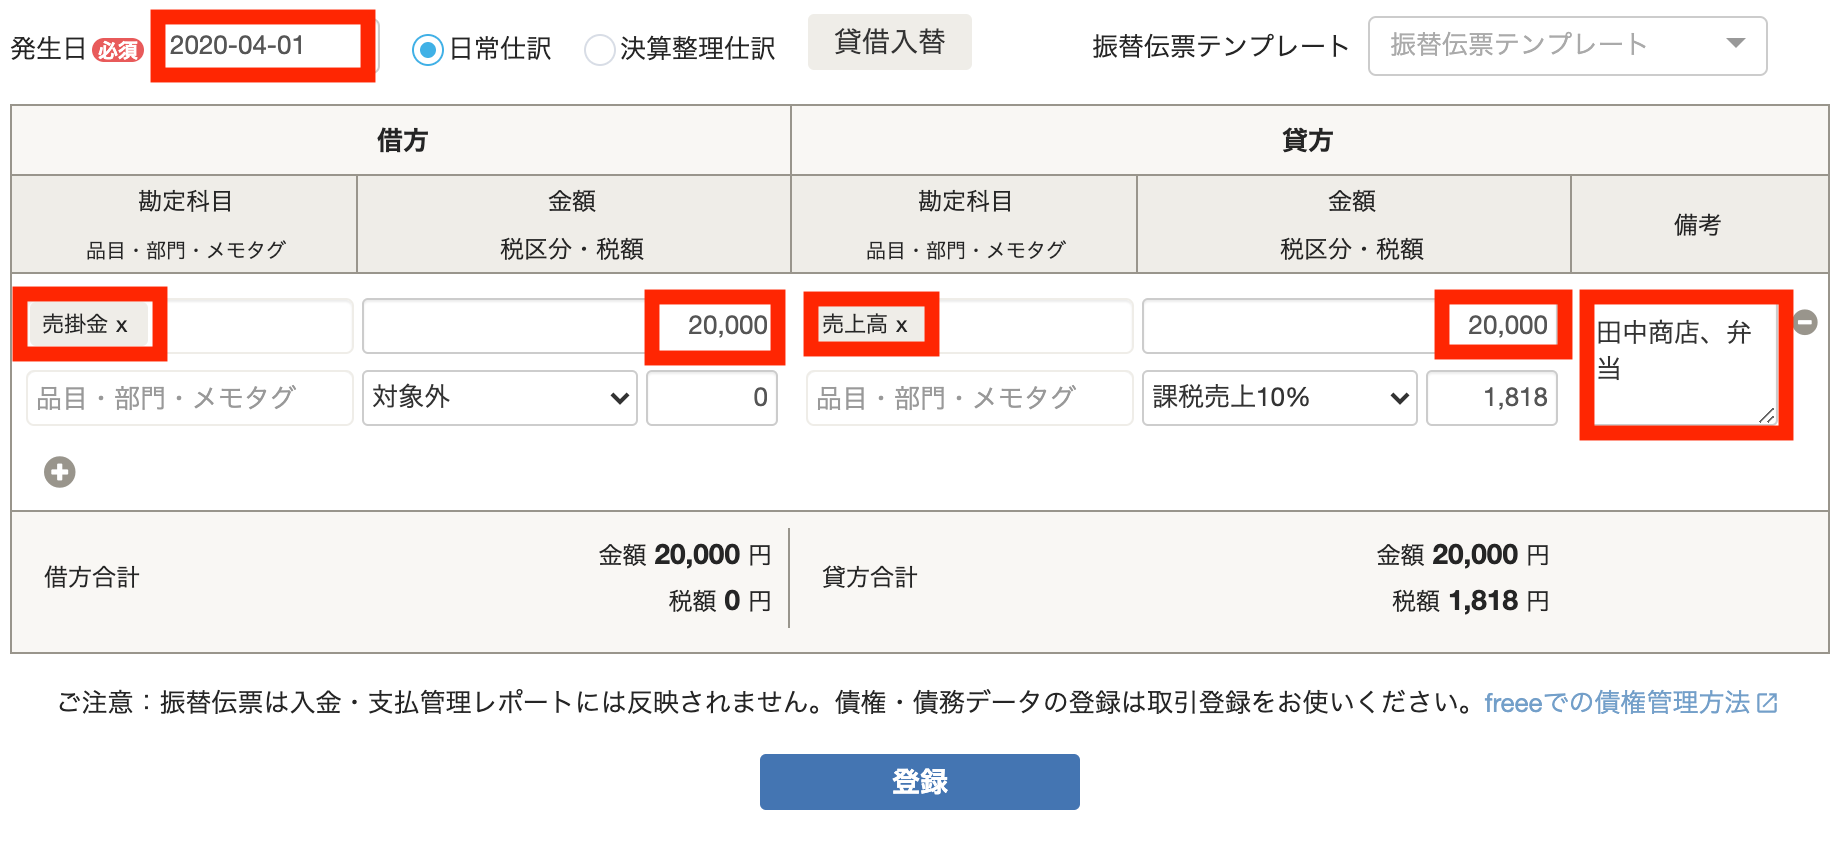Add a new journal row with plus icon
Screen dimensions: 1844x856
point(60,472)
